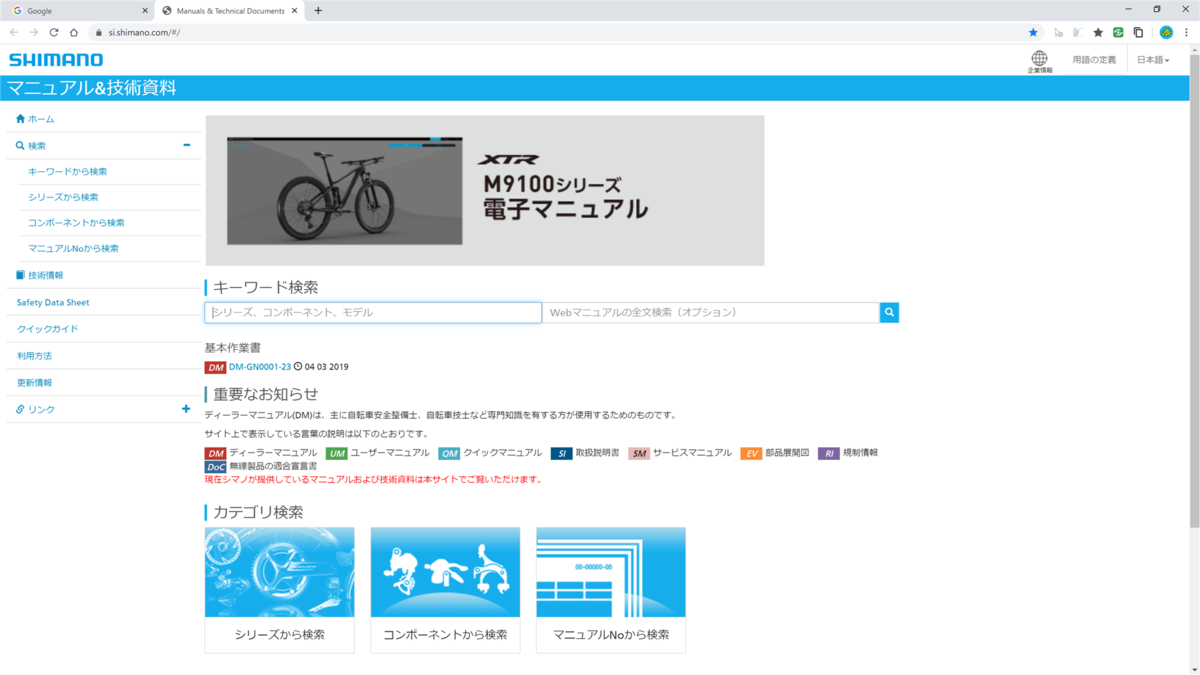Image resolution: width=1200 pixels, height=675 pixels.
Task: Click the red DM ディーラーマニュアル legend badge
Action: tap(215, 453)
